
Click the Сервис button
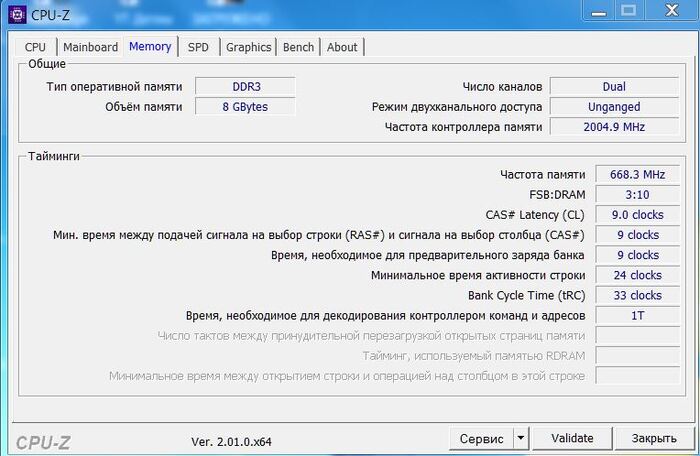[x=482, y=439]
